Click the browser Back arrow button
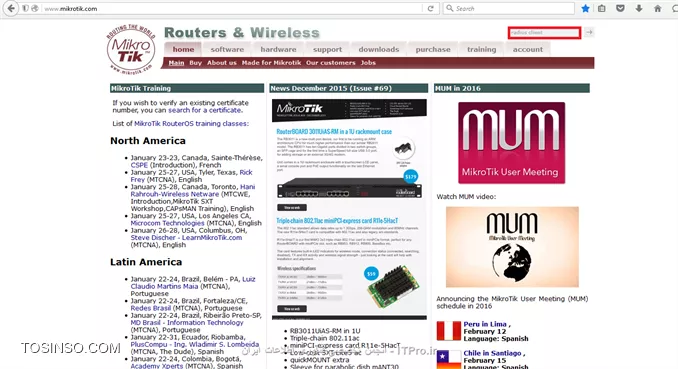The width and height of the screenshot is (678, 369). [x=11, y=8]
